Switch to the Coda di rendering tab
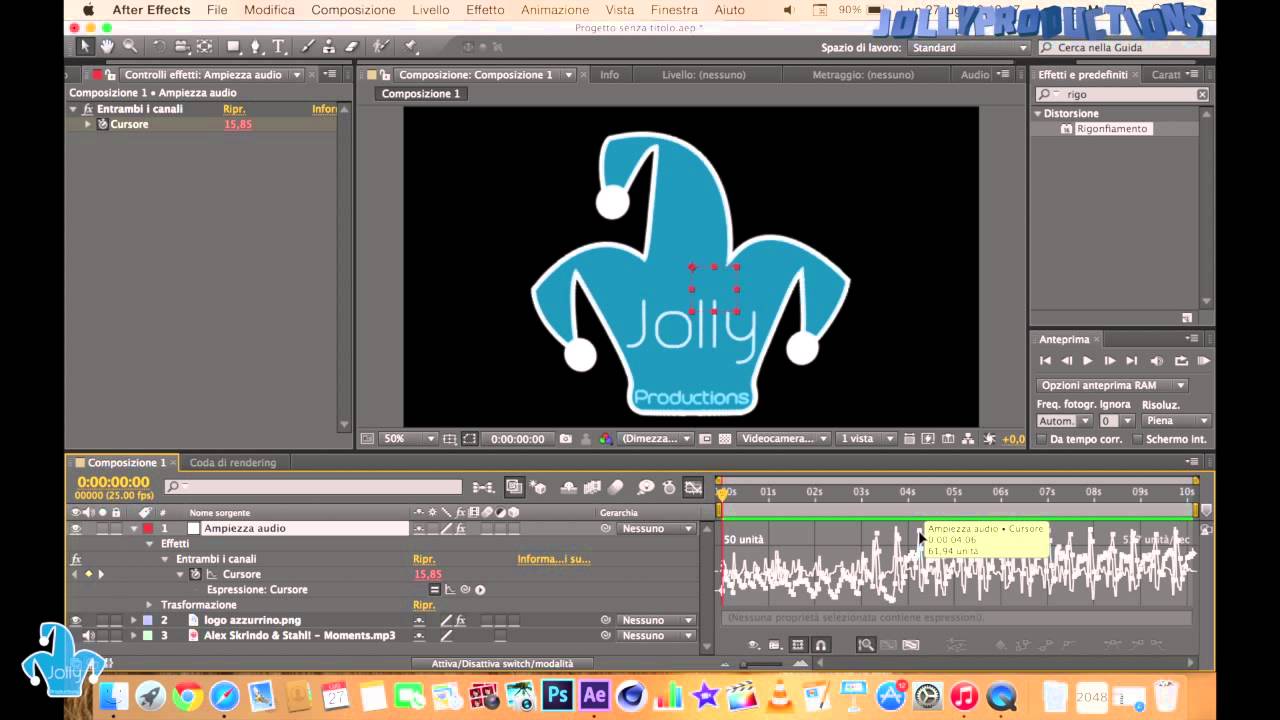 tap(233, 462)
